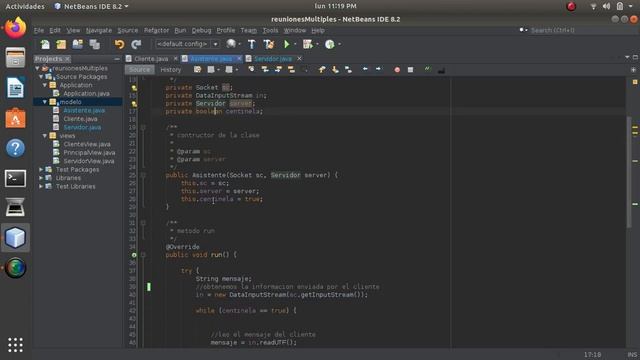Image resolution: width=640 pixels, height=360 pixels.
Task: Collapse the reunionesMultiples project node
Action: point(37,68)
